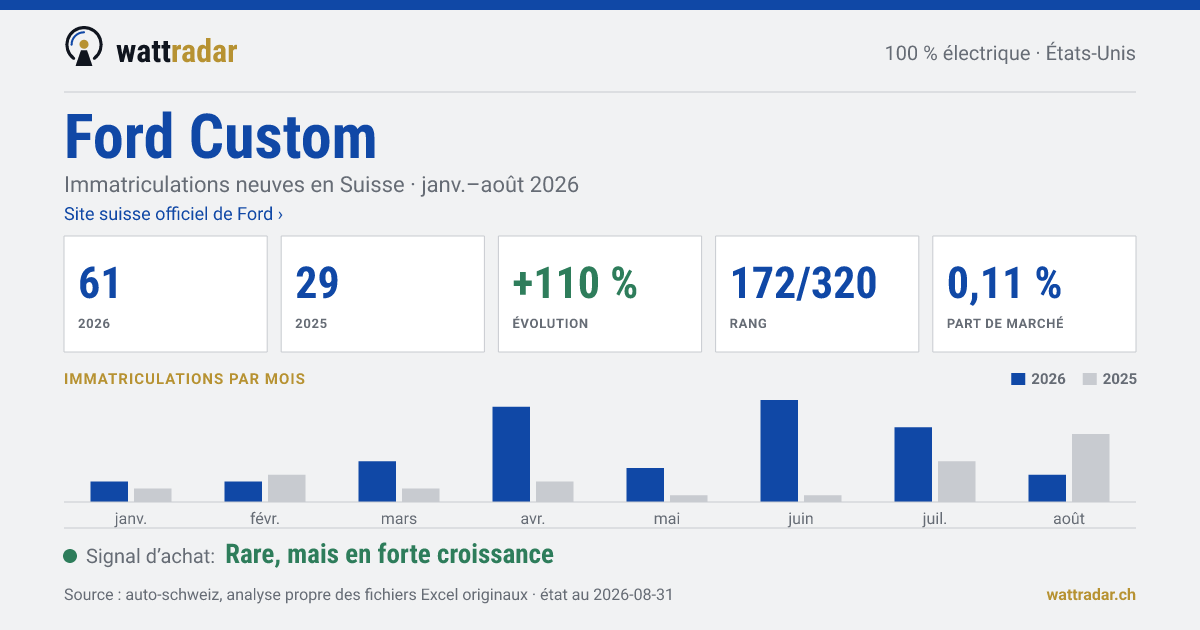This screenshot has height=630, width=1200.
Task: Click the wattradar radar logo icon
Action: click(x=84, y=47)
